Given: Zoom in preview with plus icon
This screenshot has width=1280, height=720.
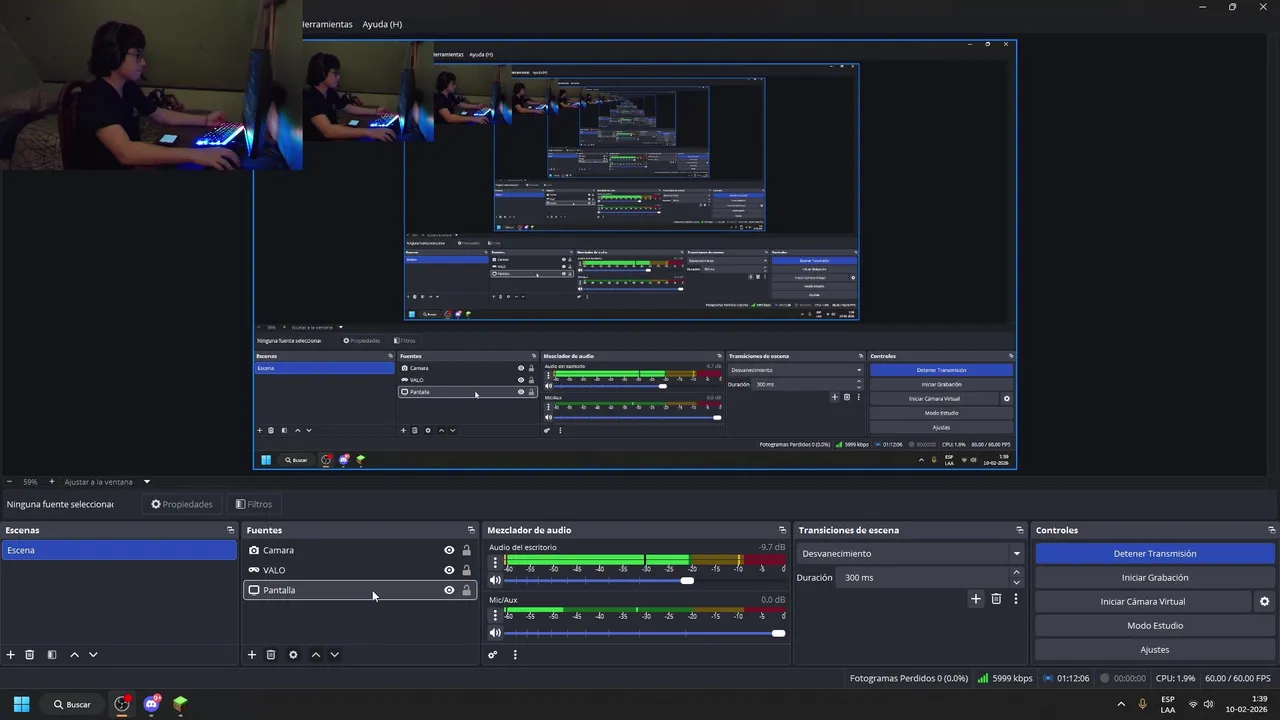Looking at the screenshot, I should (52, 482).
